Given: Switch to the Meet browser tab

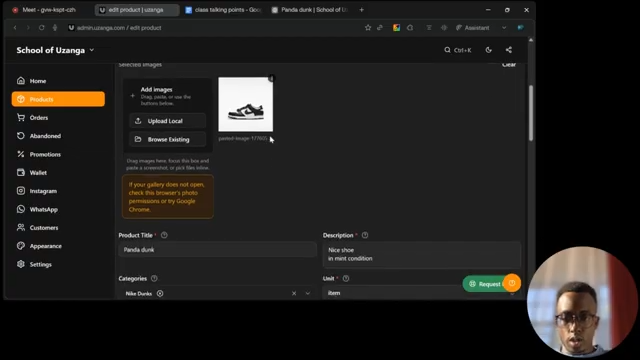Looking at the screenshot, I should pos(49,10).
